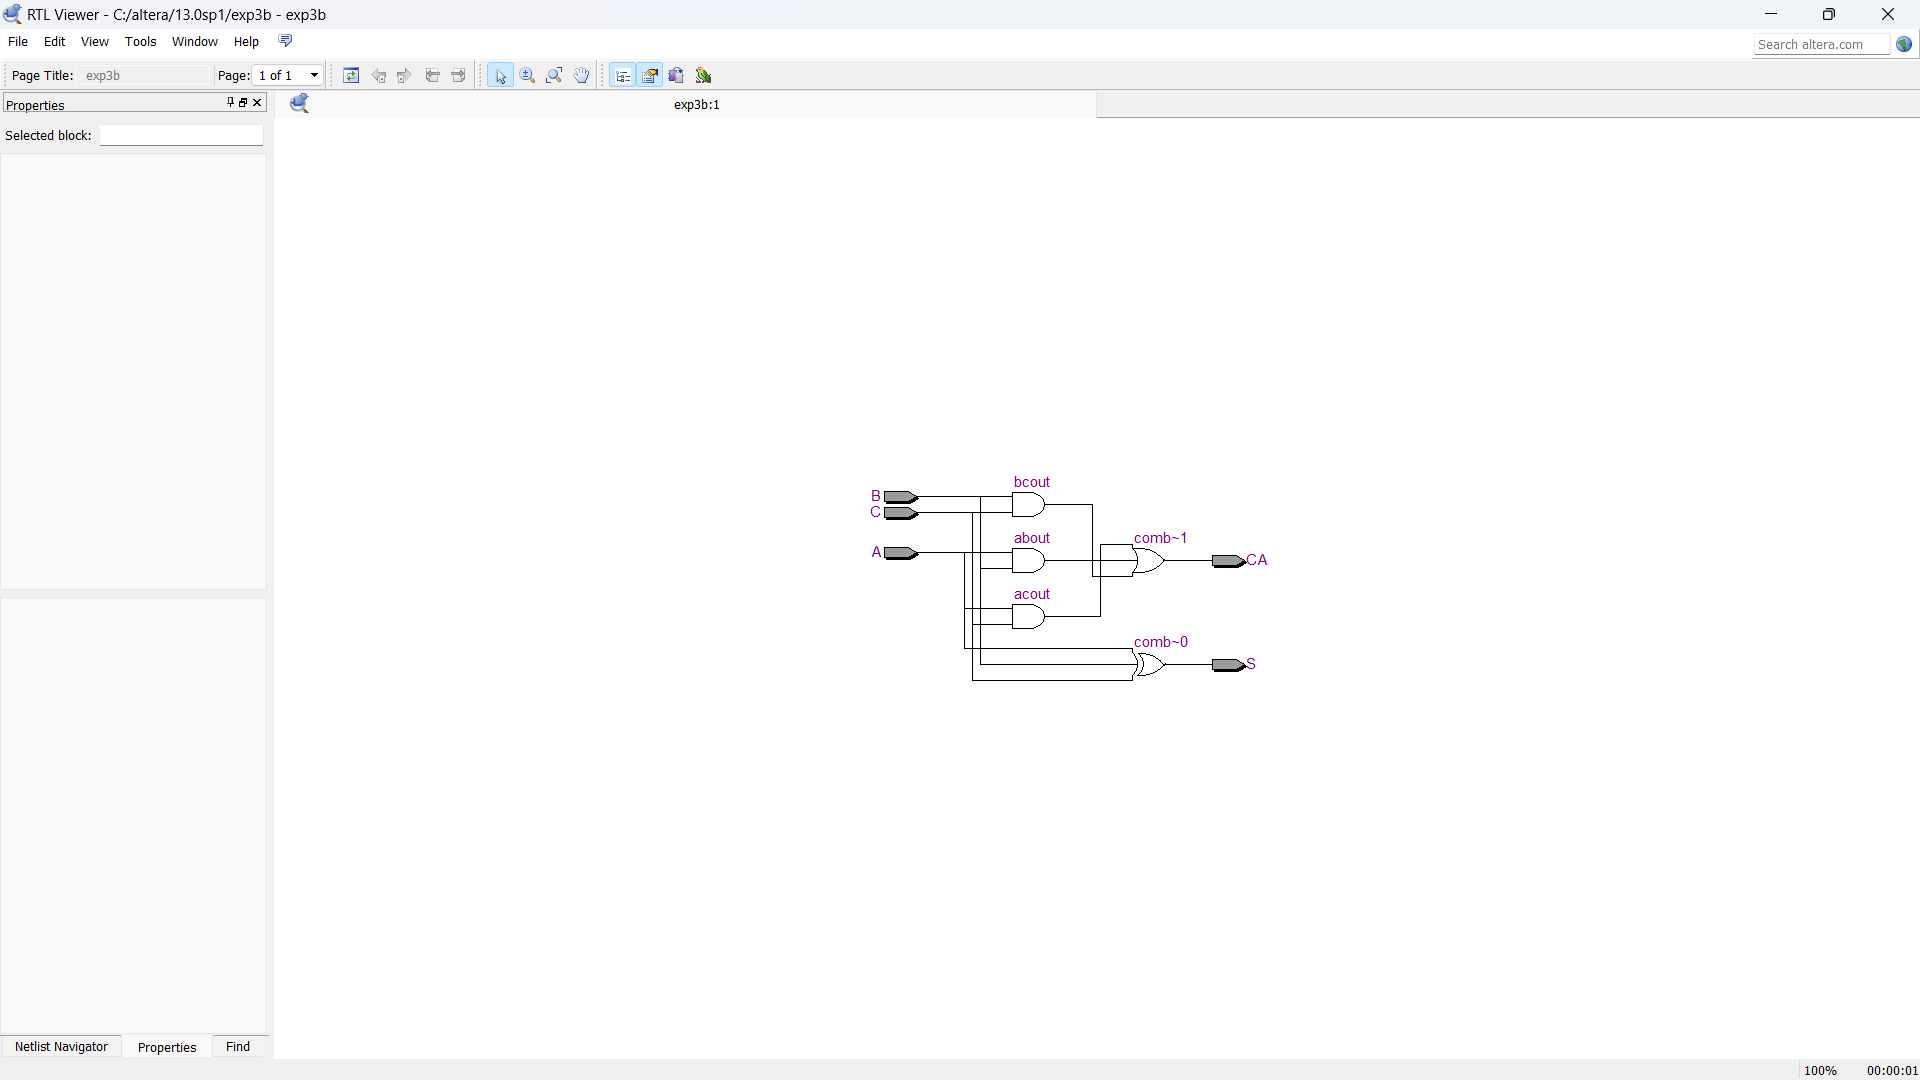
Task: Choose the Selection arrow tool
Action: tap(501, 76)
